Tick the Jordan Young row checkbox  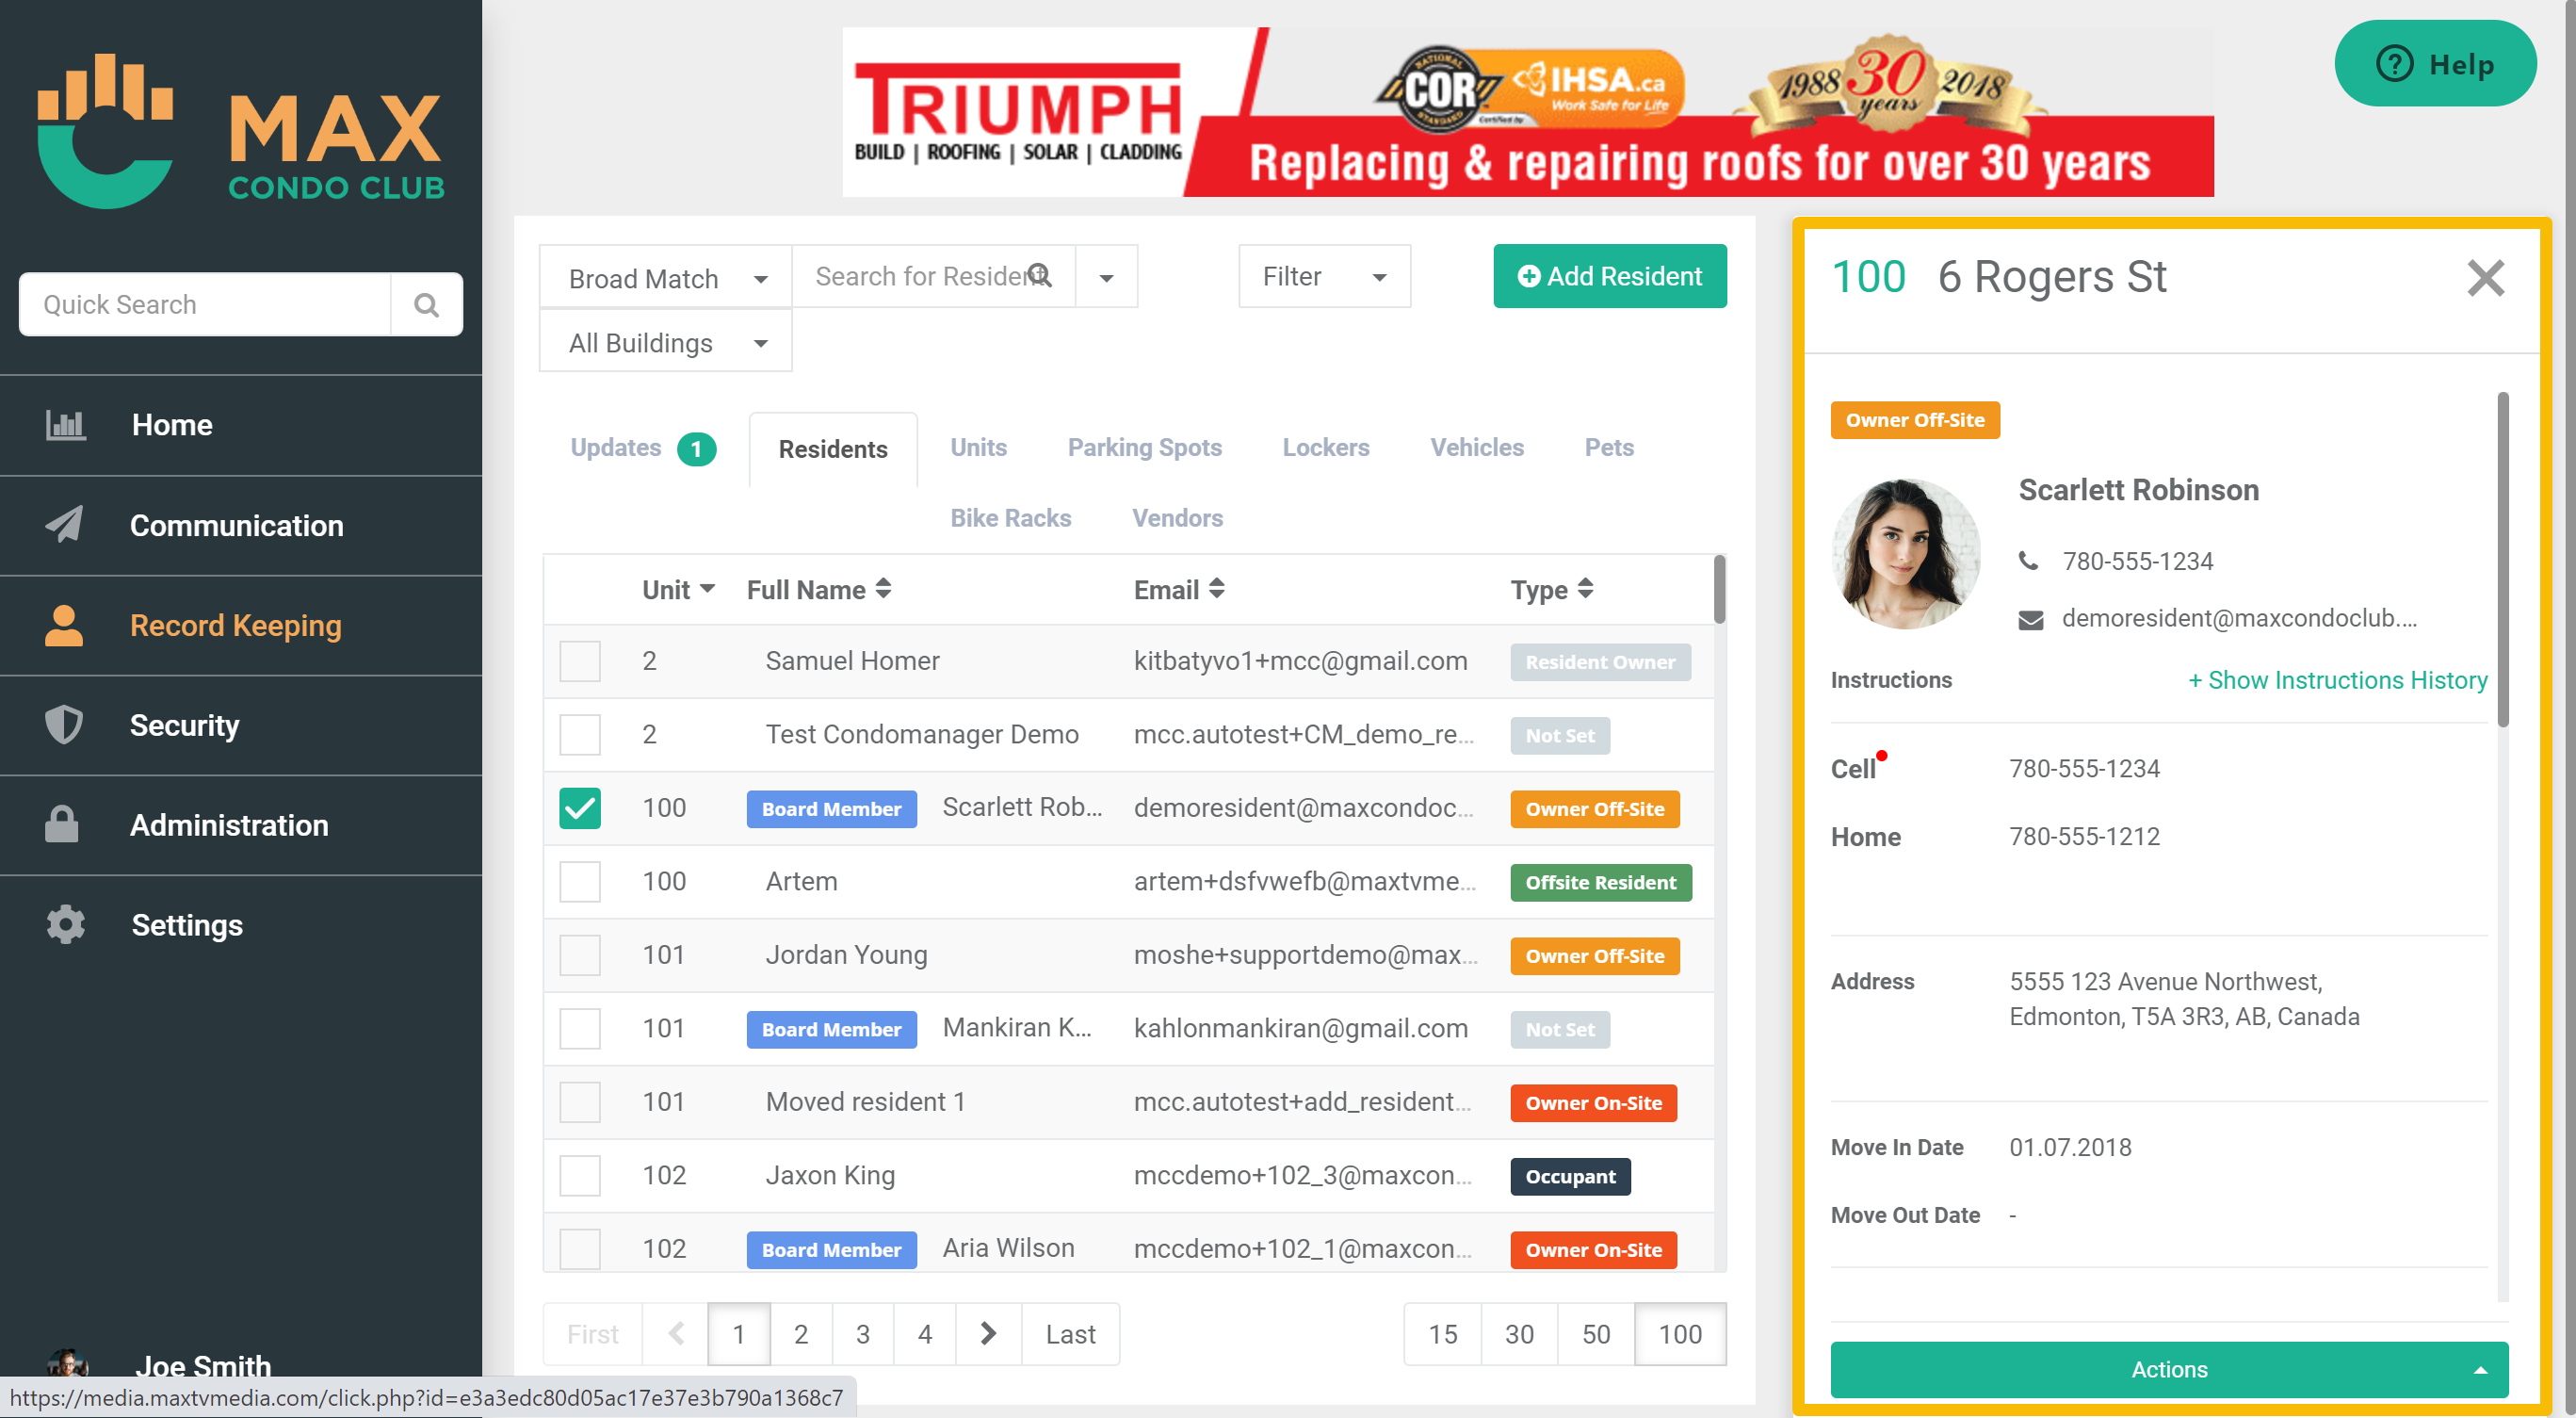580,955
